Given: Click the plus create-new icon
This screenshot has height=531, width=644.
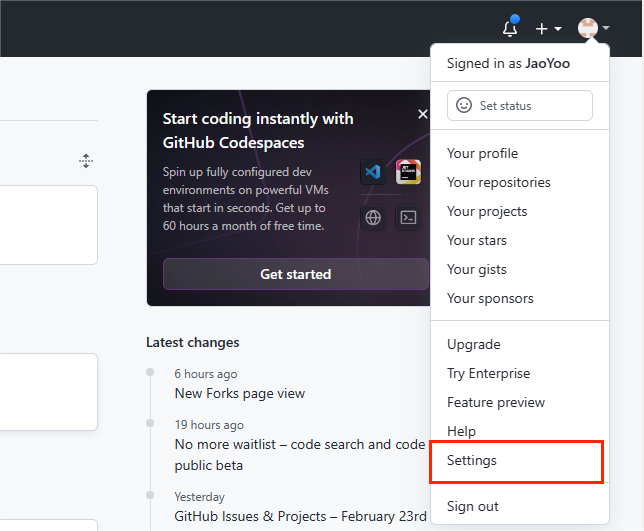Looking at the screenshot, I should [x=542, y=28].
